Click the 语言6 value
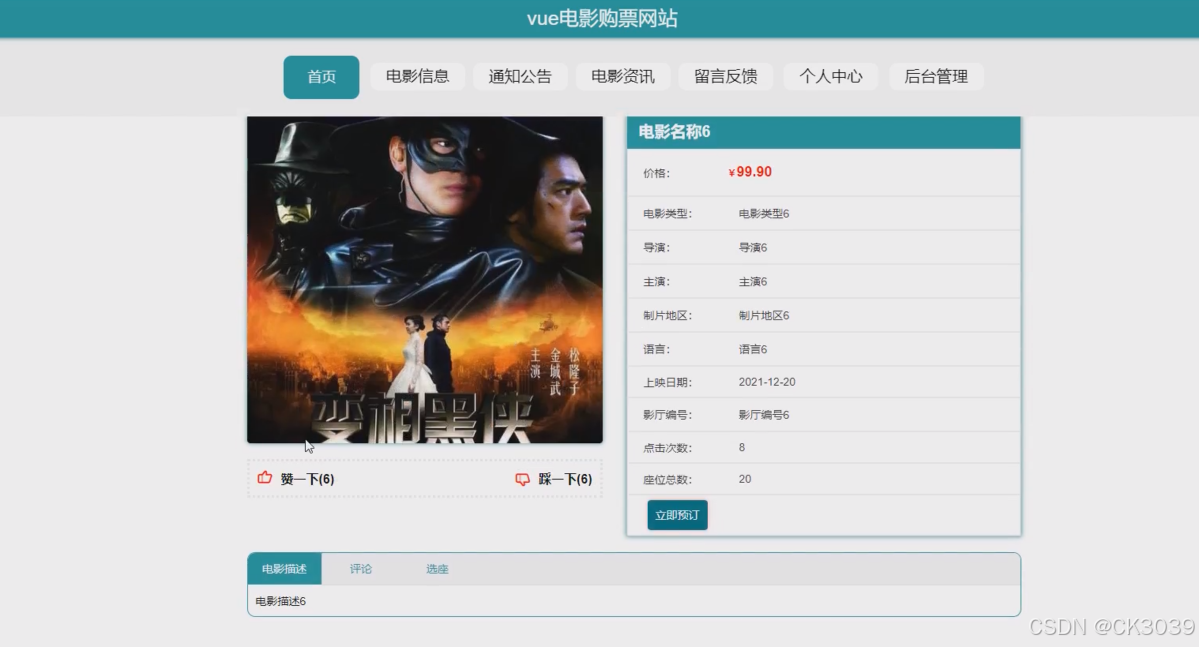 point(752,349)
